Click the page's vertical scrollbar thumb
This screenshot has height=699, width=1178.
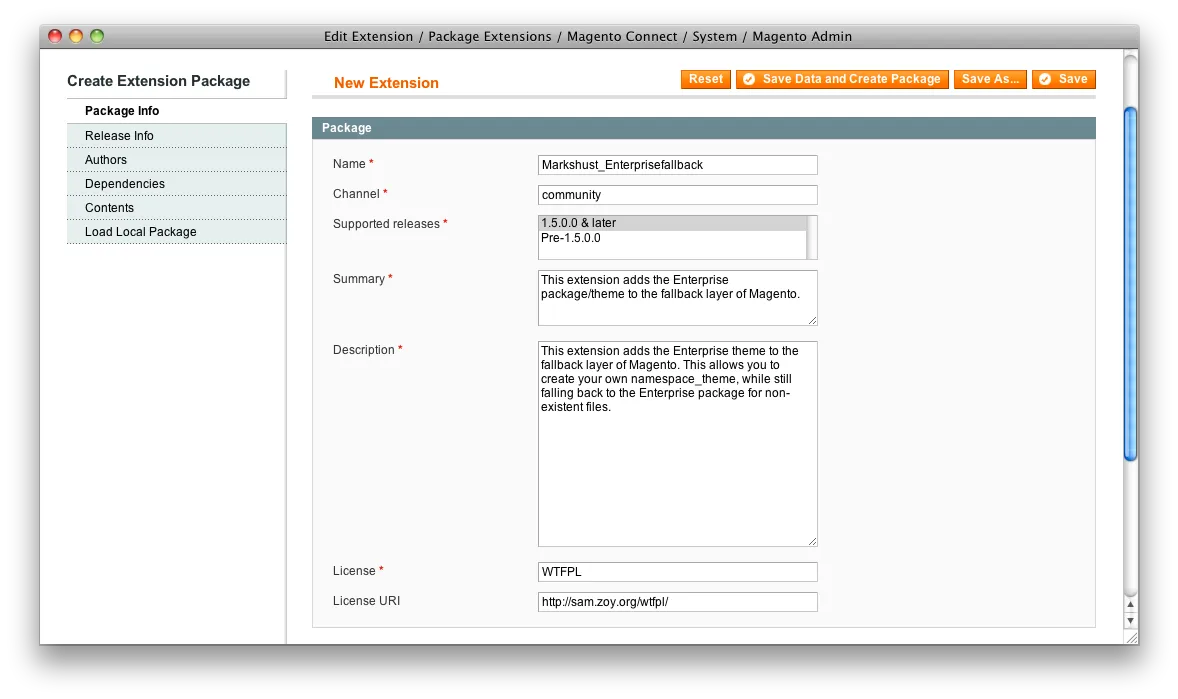[x=1130, y=283]
